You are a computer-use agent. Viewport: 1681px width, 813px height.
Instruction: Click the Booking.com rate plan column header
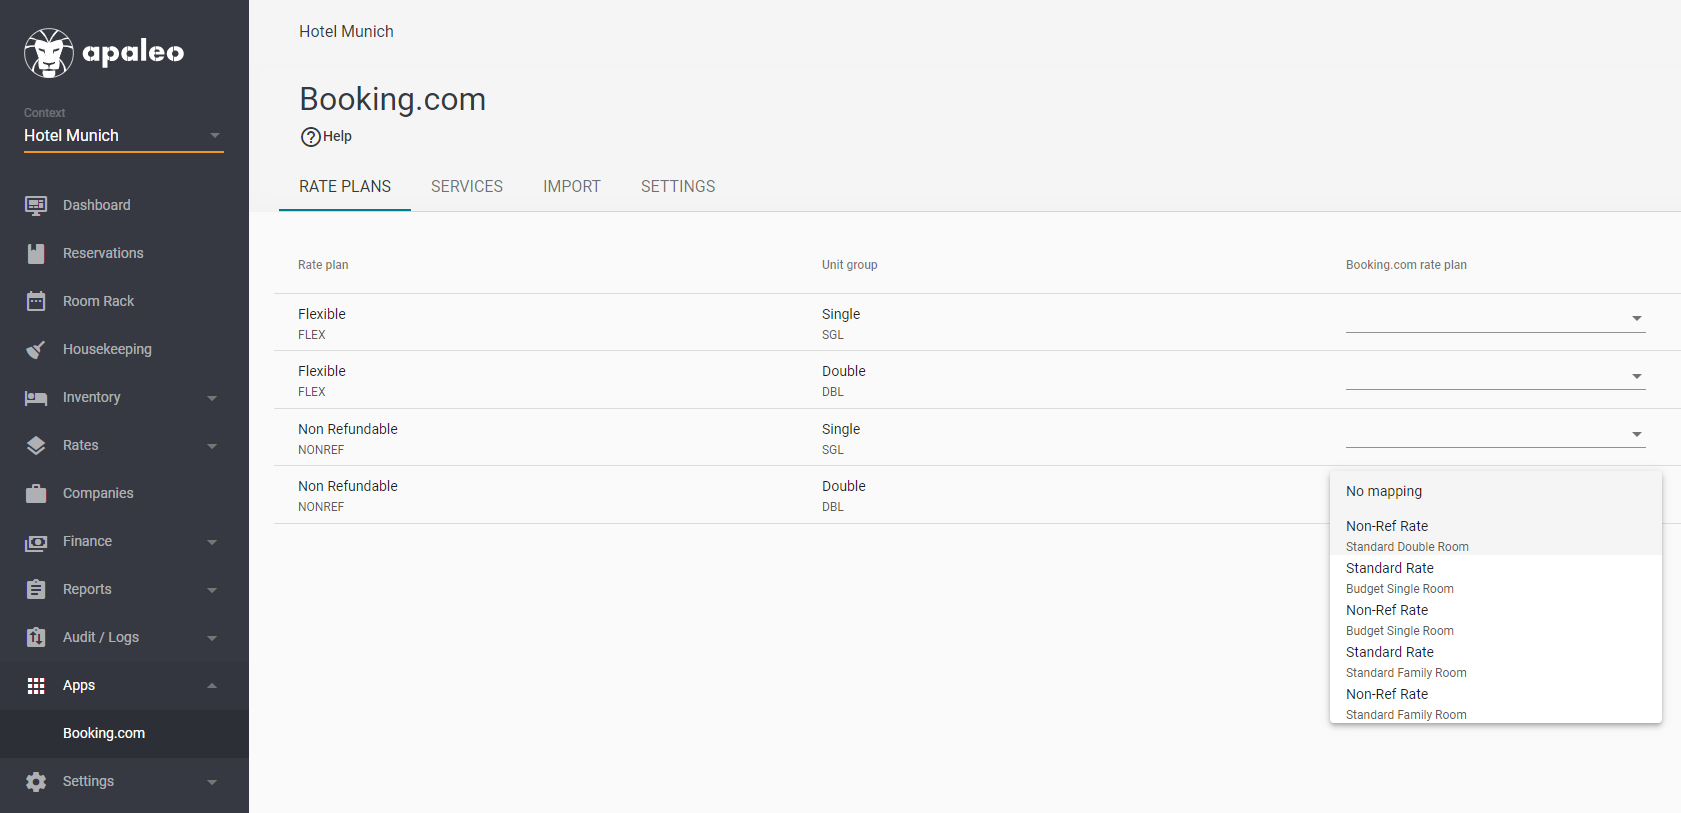click(1406, 265)
